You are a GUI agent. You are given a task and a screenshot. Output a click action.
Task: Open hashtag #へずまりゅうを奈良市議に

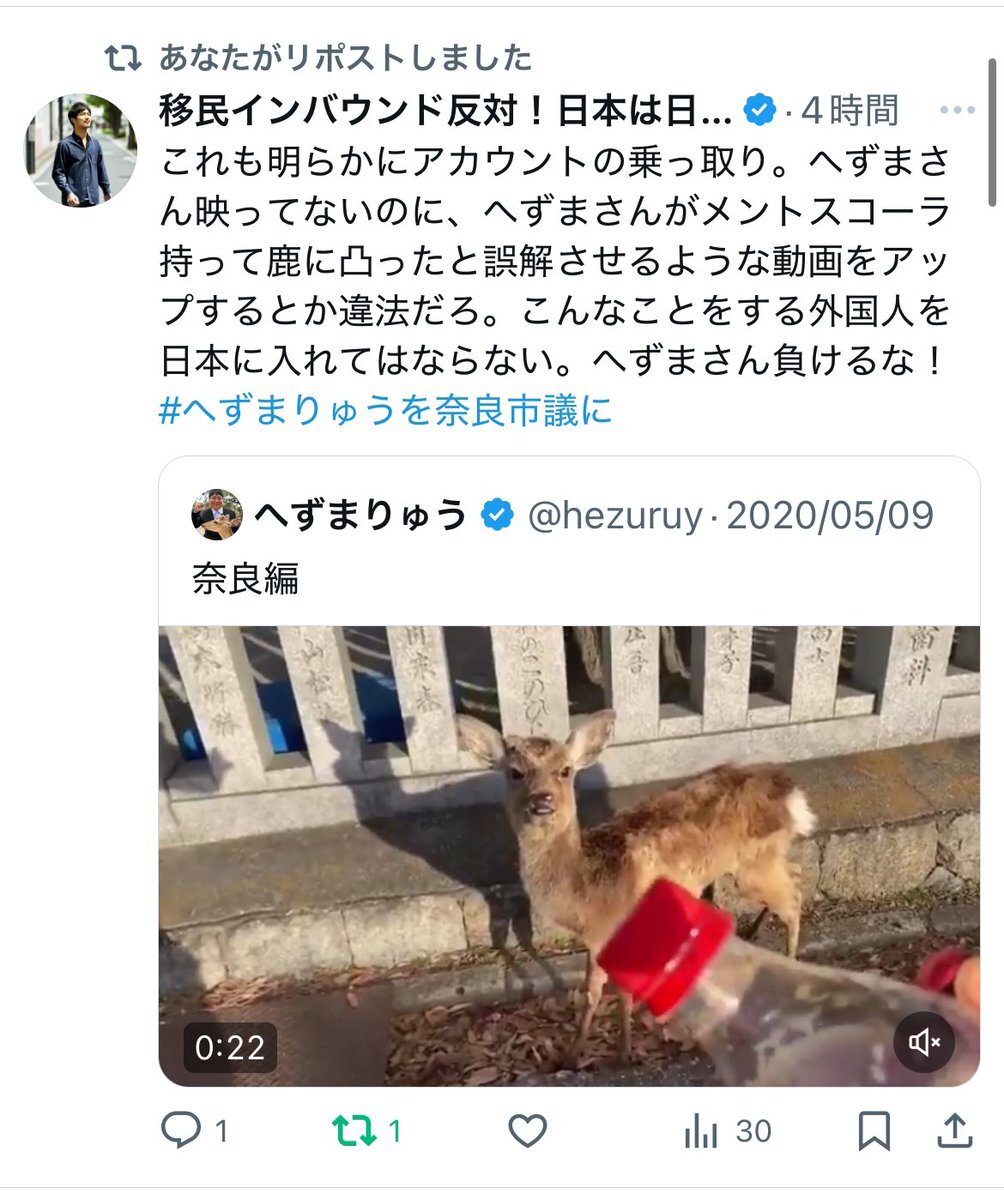tap(385, 411)
